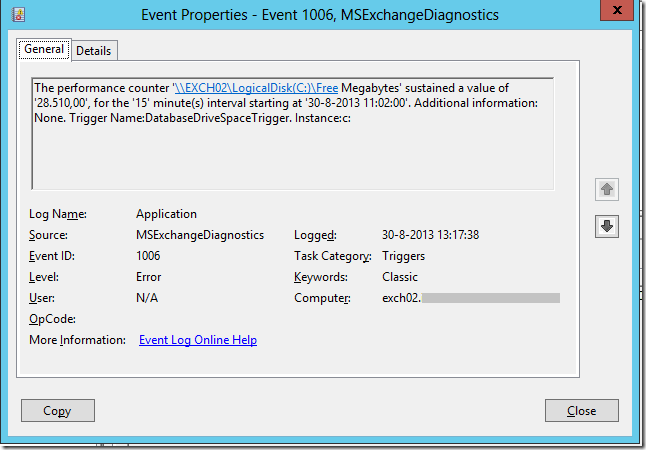Click the 'Trigger Name:DatabaseDriveSpaceTrigger' text
Screen dimensions: 646x450
point(179,118)
